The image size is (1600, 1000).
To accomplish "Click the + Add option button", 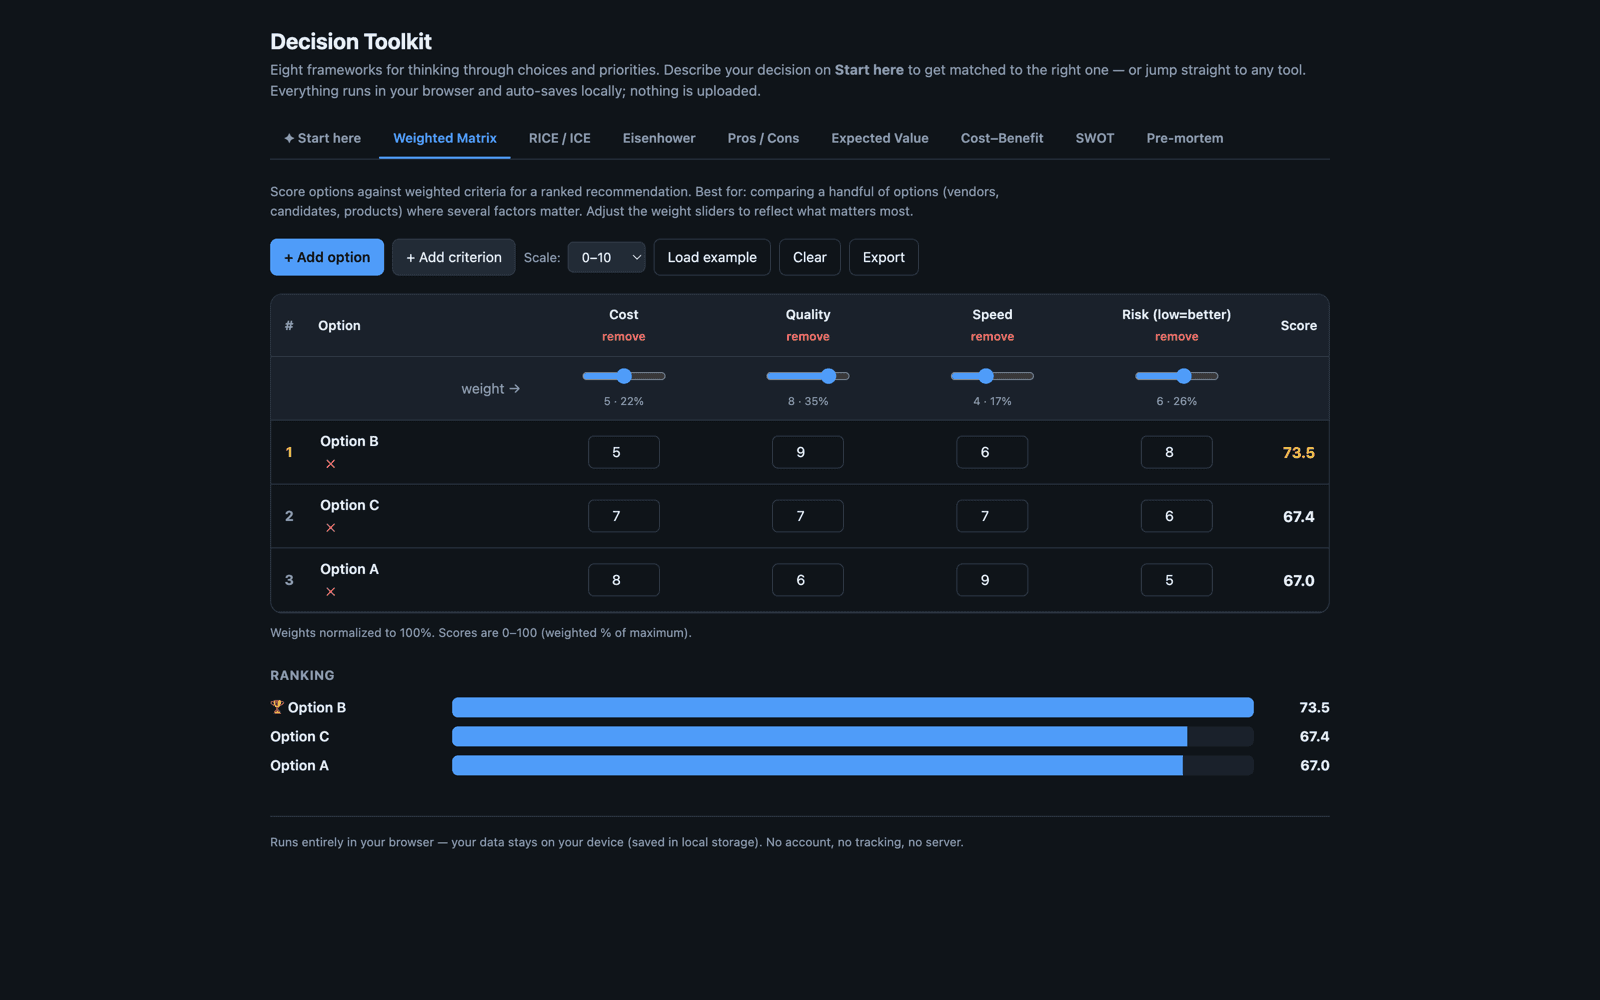I will 327,257.
